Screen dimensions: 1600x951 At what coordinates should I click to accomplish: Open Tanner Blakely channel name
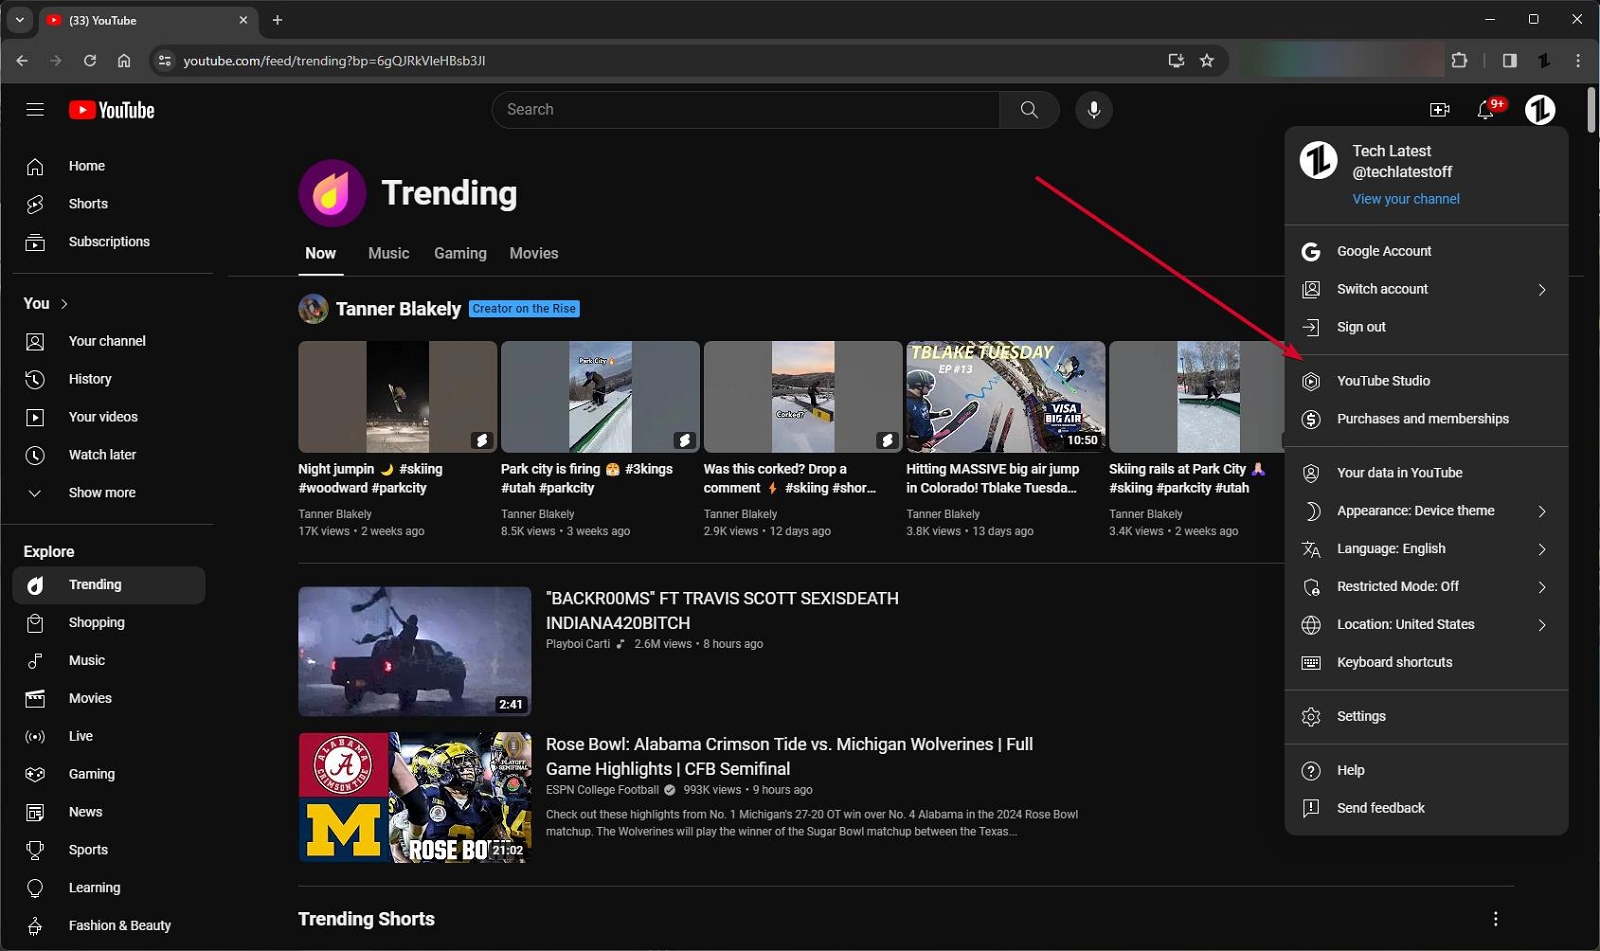pos(398,309)
